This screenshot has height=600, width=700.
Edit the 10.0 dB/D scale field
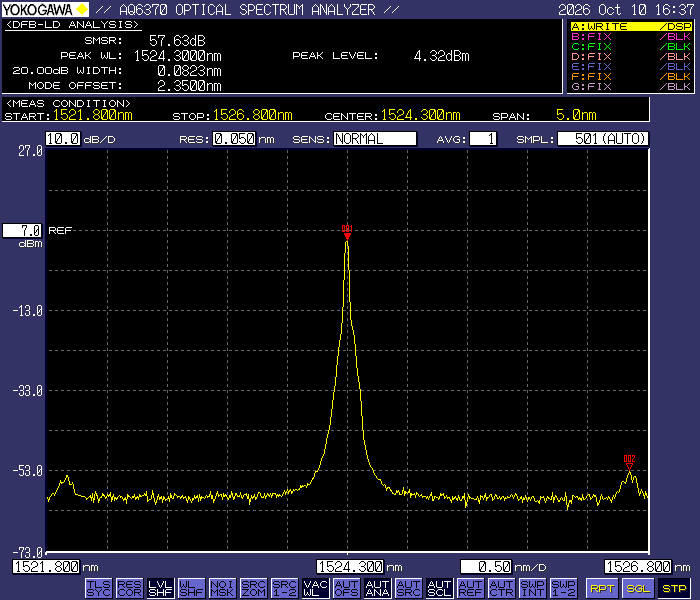pyautogui.click(x=63, y=139)
